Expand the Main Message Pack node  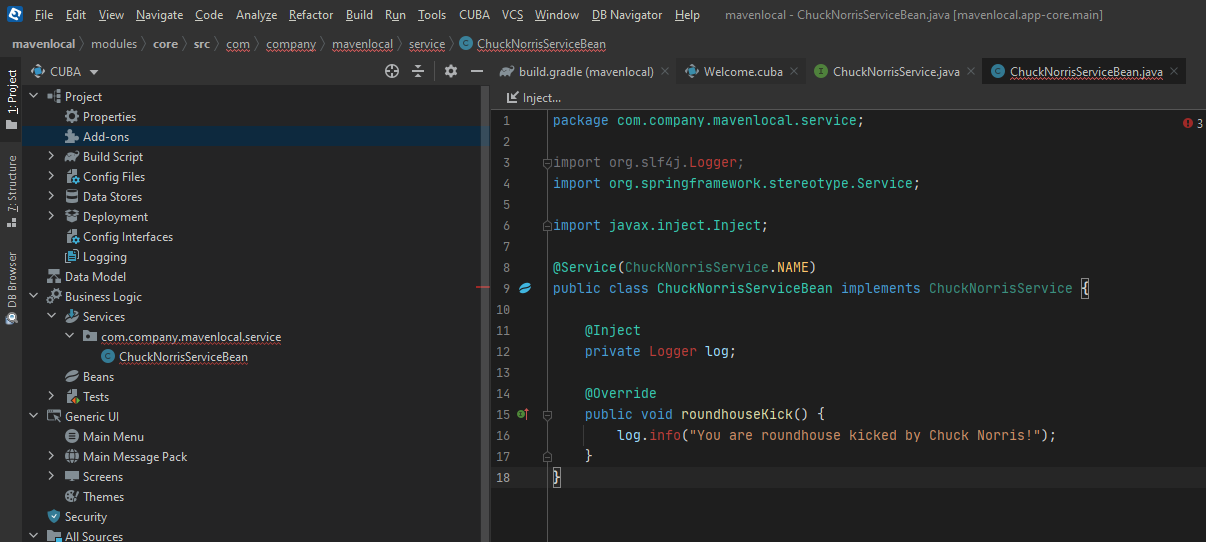point(52,457)
